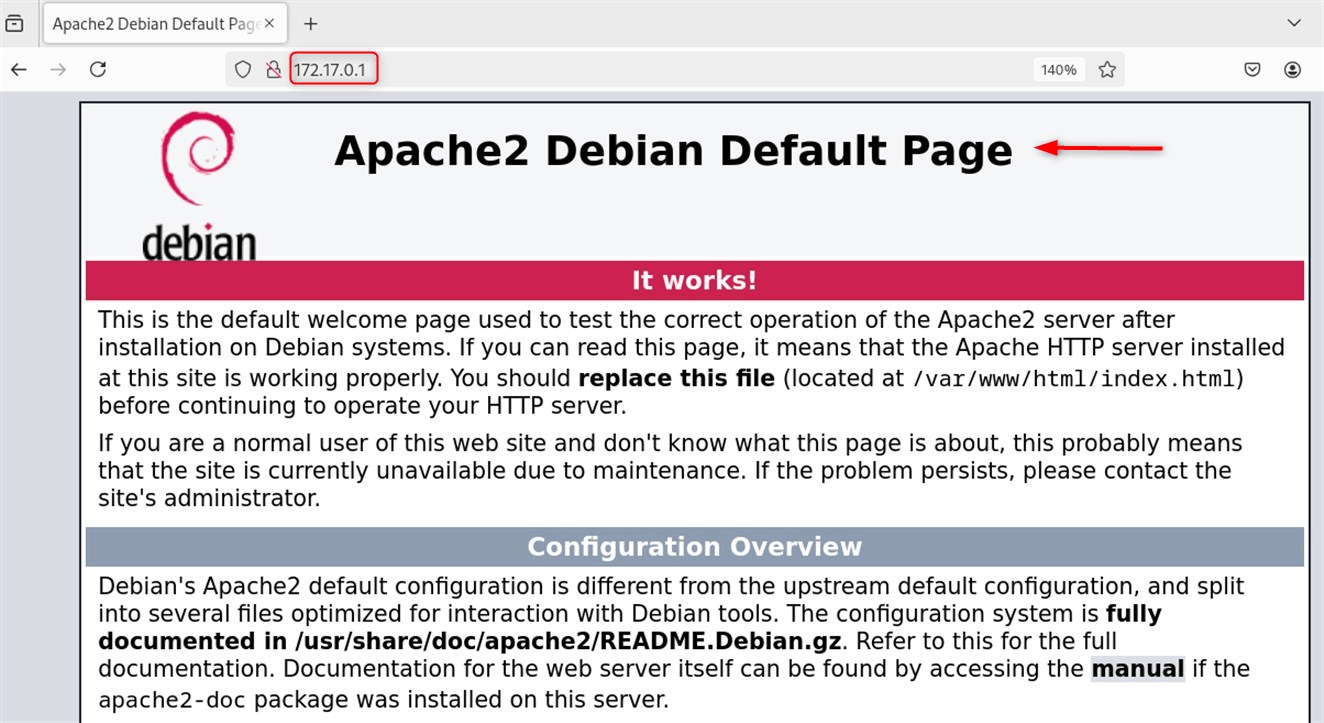This screenshot has width=1324, height=723.
Task: Expand the list all tabs chevron
Action: tap(1293, 23)
